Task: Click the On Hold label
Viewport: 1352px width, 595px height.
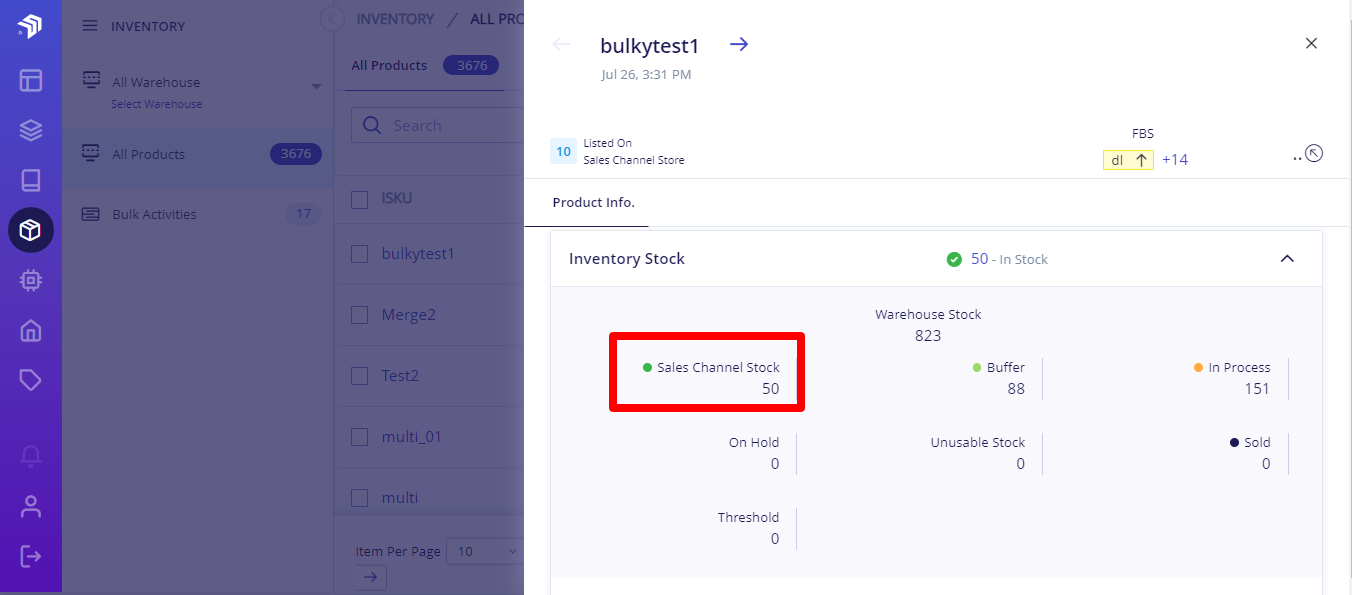Action: (754, 443)
